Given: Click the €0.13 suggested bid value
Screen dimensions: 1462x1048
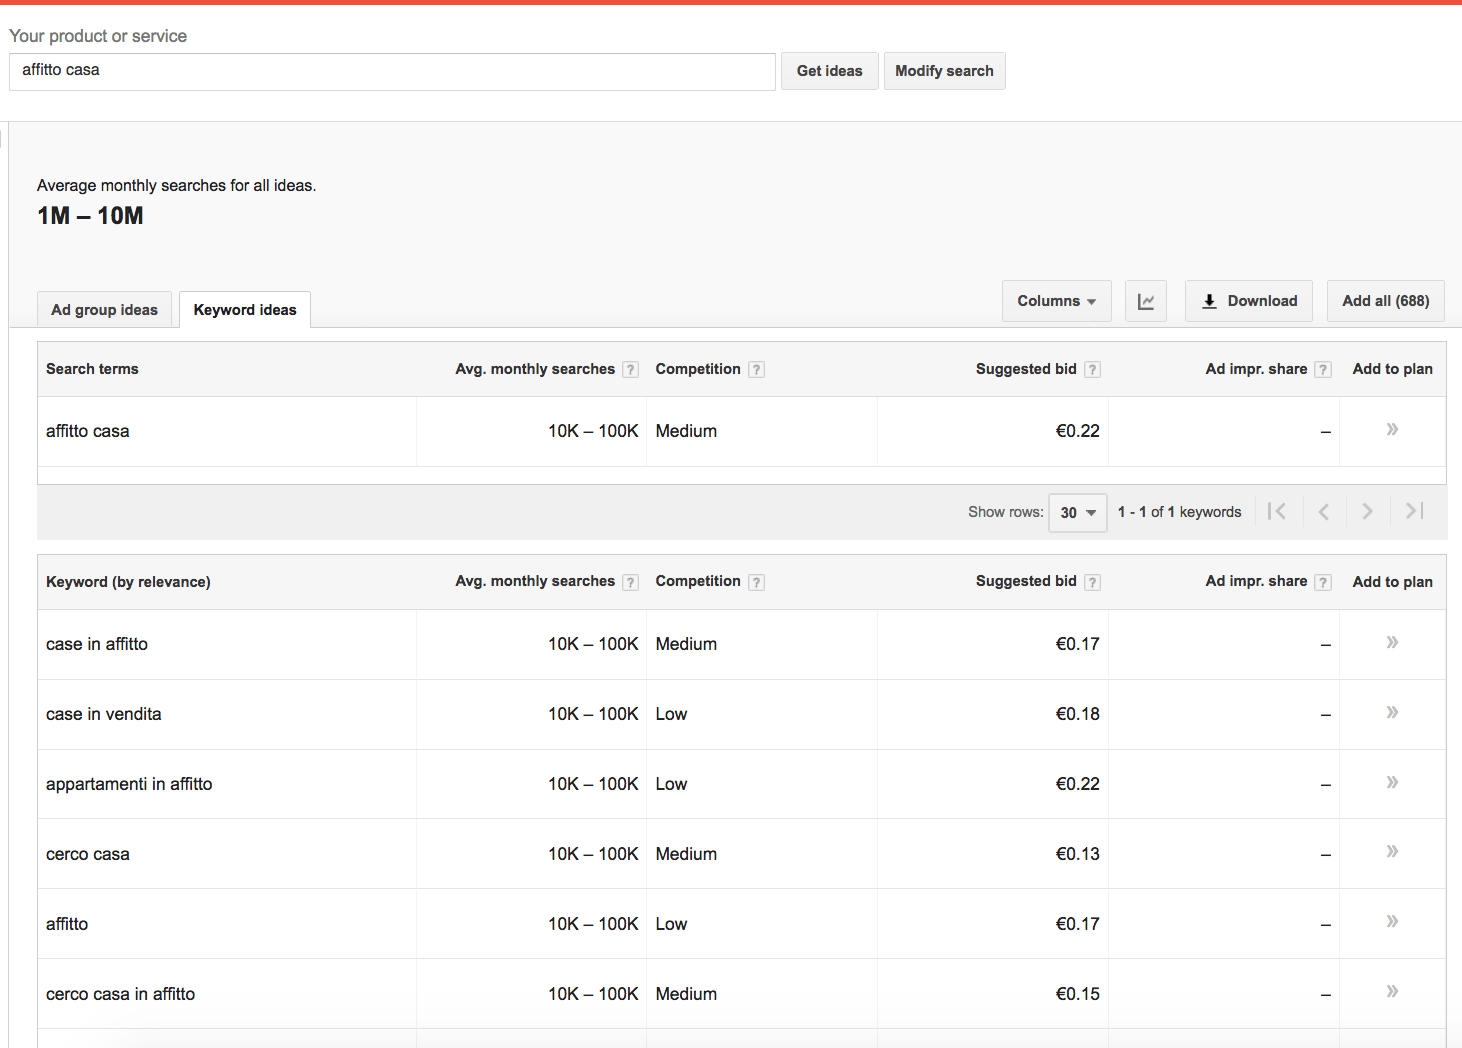Looking at the screenshot, I should point(1077,854).
